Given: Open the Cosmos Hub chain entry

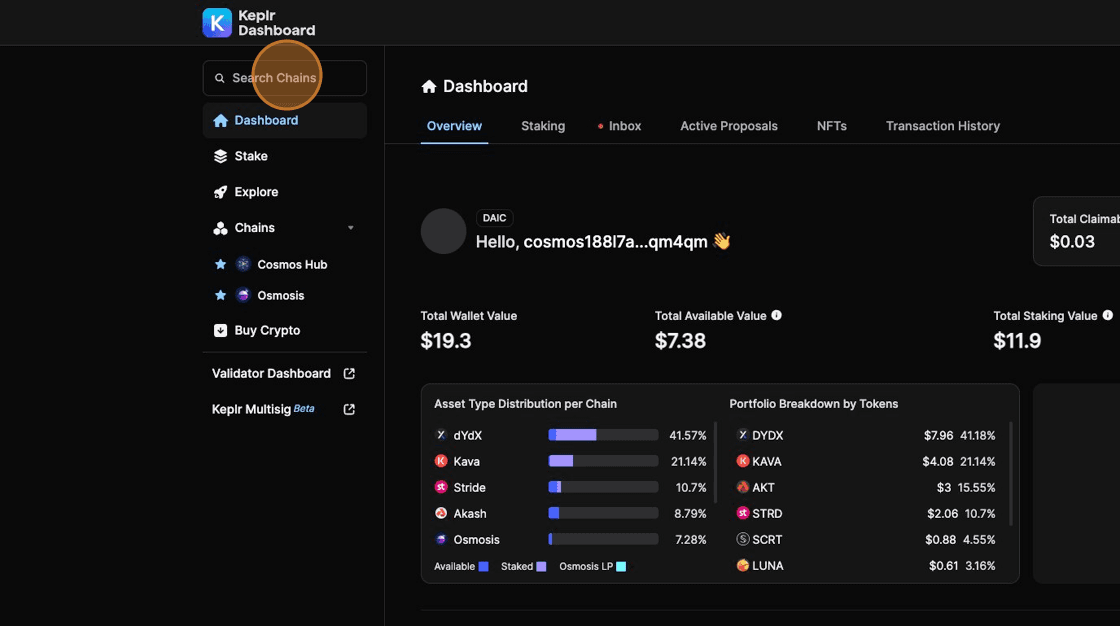Looking at the screenshot, I should [x=292, y=265].
